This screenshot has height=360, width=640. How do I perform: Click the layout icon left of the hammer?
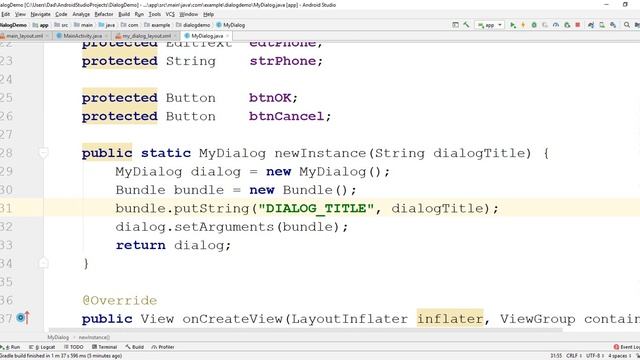(x=455, y=25)
